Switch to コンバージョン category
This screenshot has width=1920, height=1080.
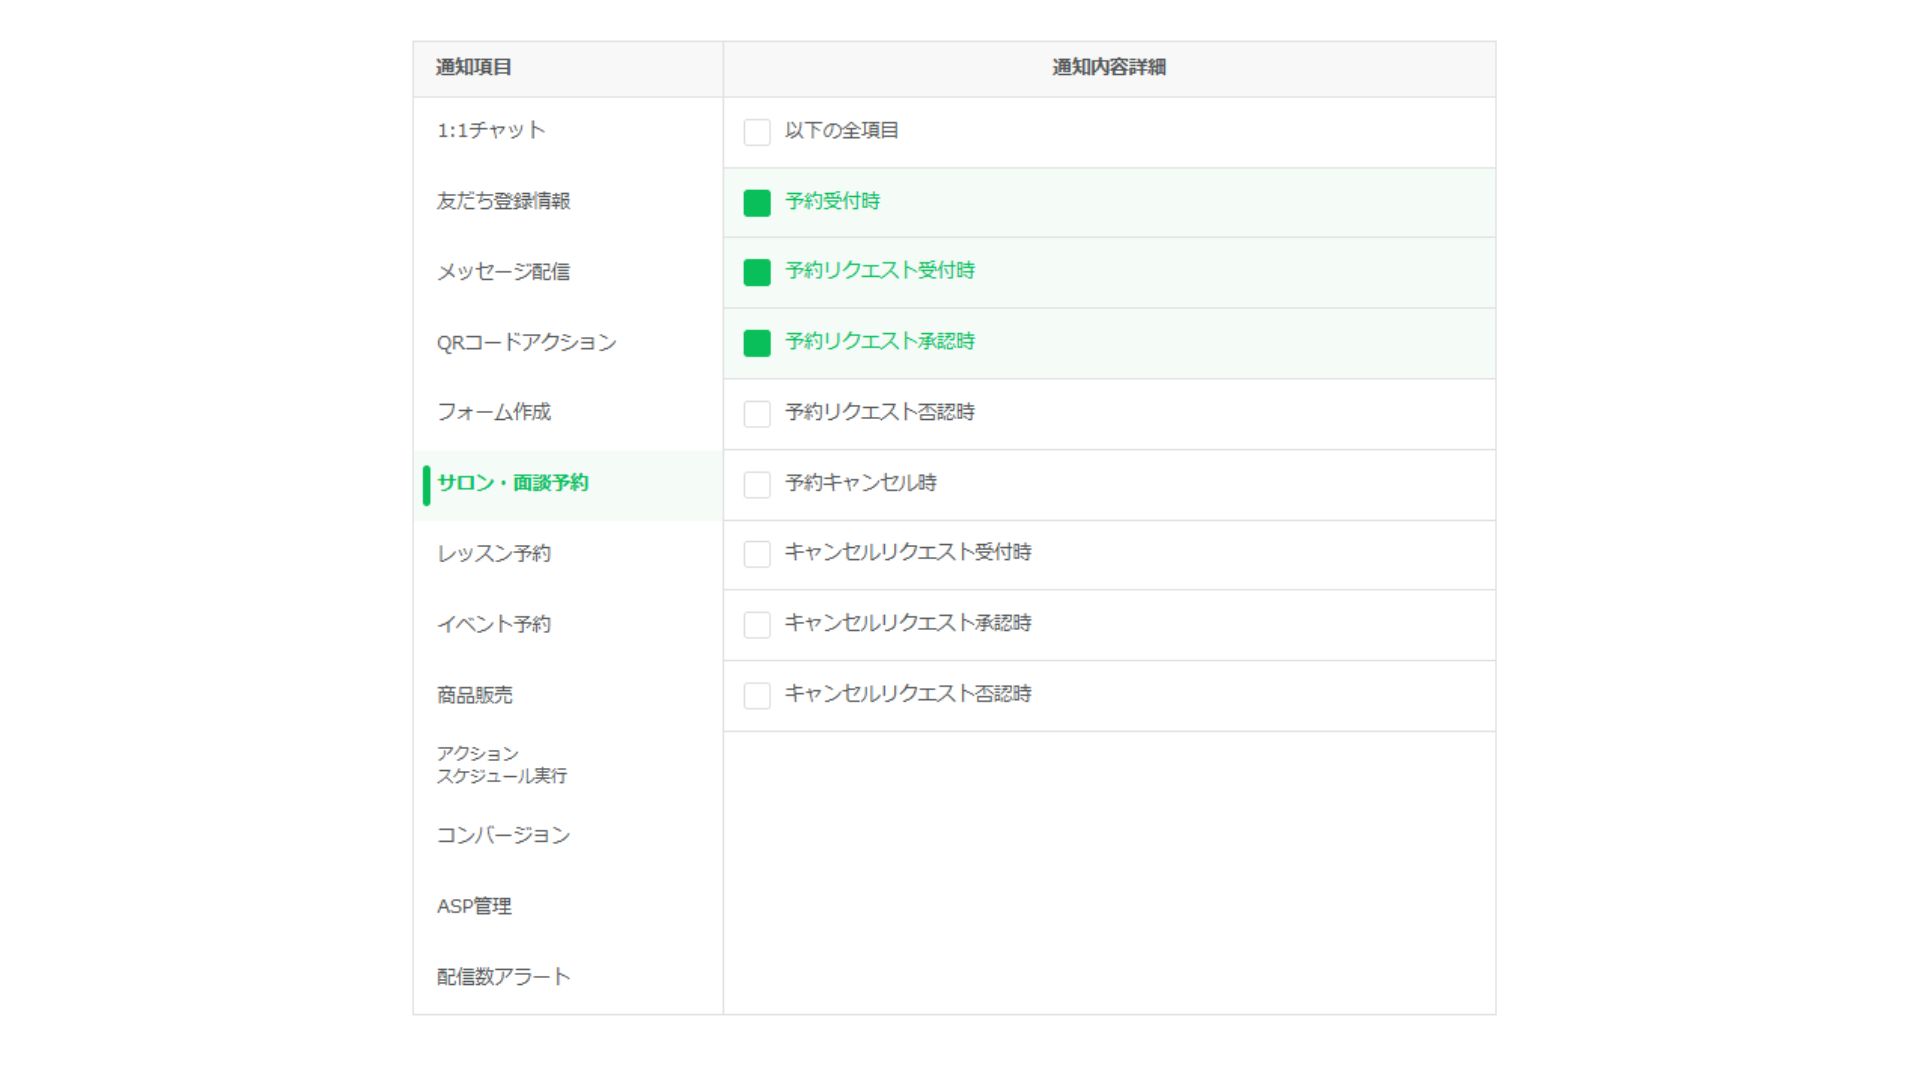pyautogui.click(x=503, y=836)
